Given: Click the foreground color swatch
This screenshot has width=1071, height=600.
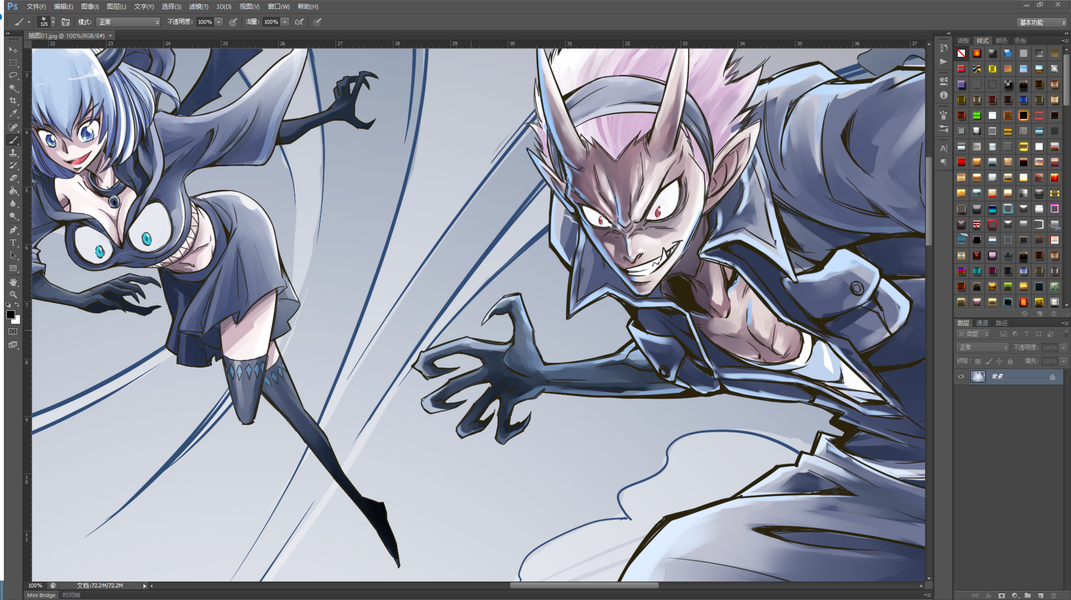Looking at the screenshot, I should [x=10, y=314].
